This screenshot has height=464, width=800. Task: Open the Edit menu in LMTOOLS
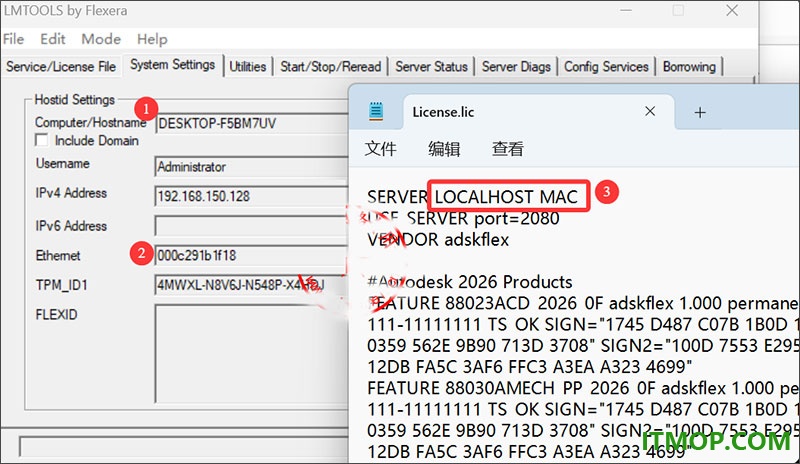point(53,39)
